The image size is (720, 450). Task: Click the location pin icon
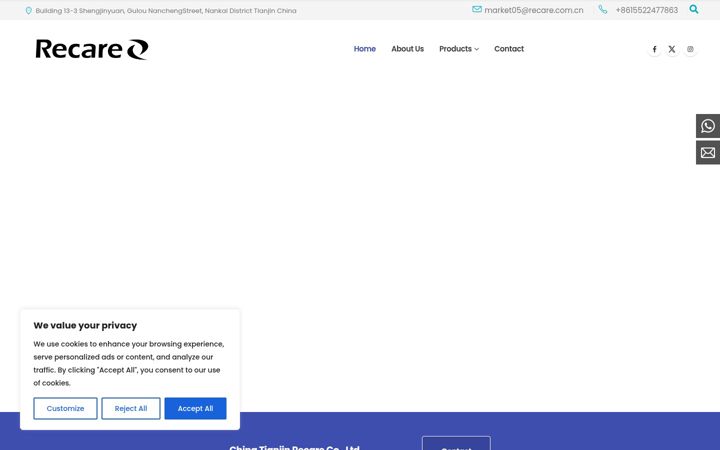(28, 11)
